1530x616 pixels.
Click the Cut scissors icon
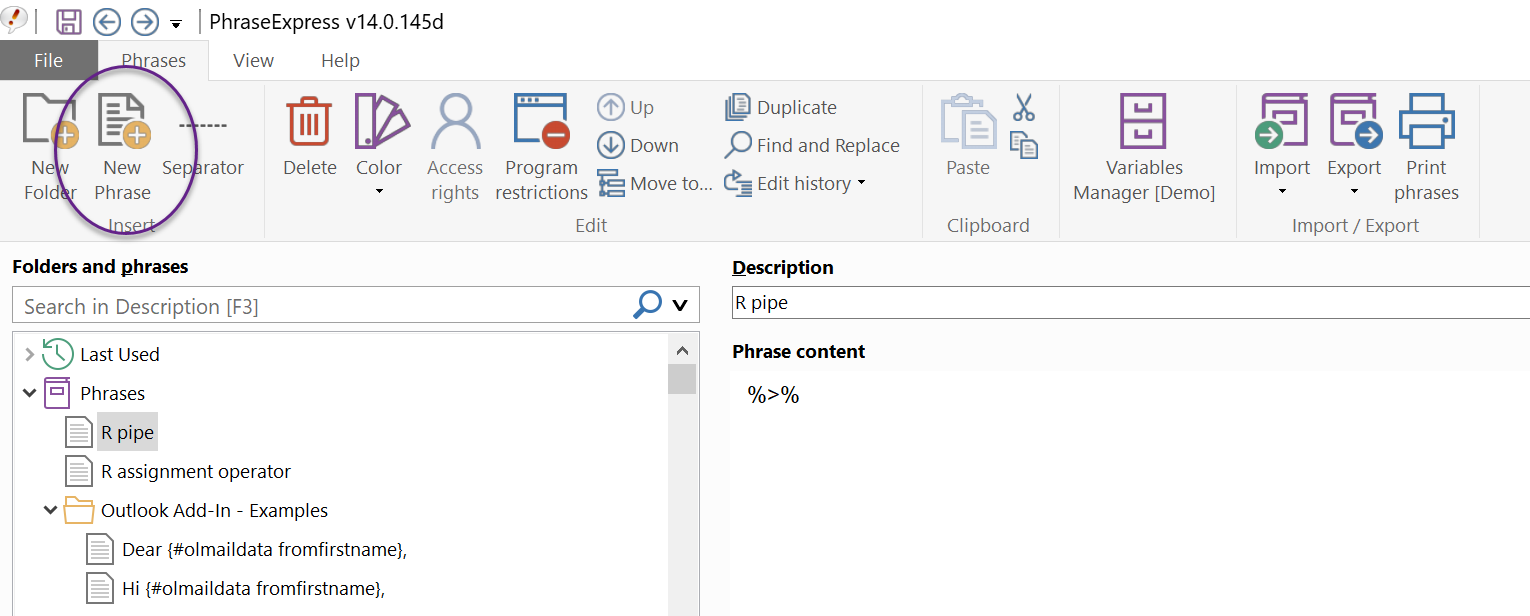pyautogui.click(x=1024, y=107)
